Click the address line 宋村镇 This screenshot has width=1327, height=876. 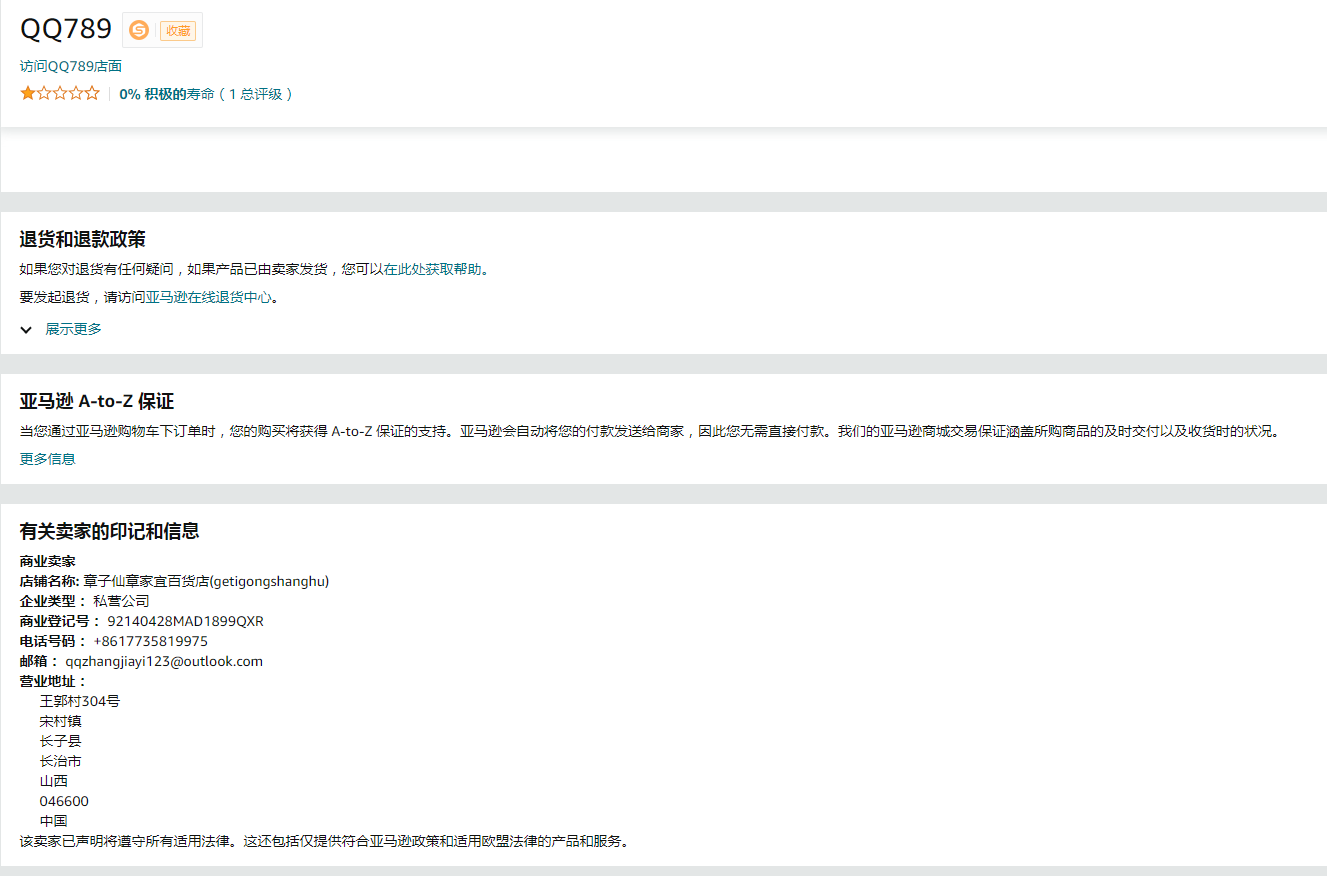(x=61, y=721)
